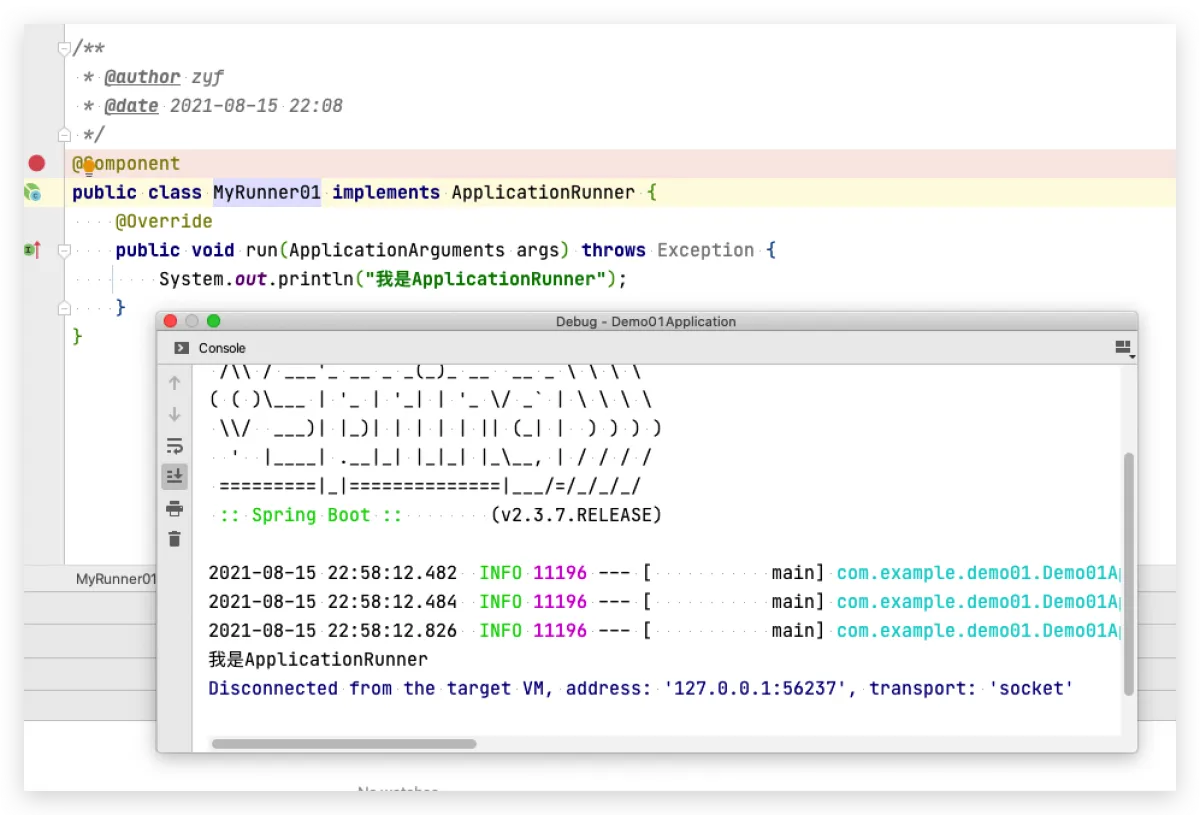
Task: Click the Spring bean gutter icon
Action: point(33,192)
